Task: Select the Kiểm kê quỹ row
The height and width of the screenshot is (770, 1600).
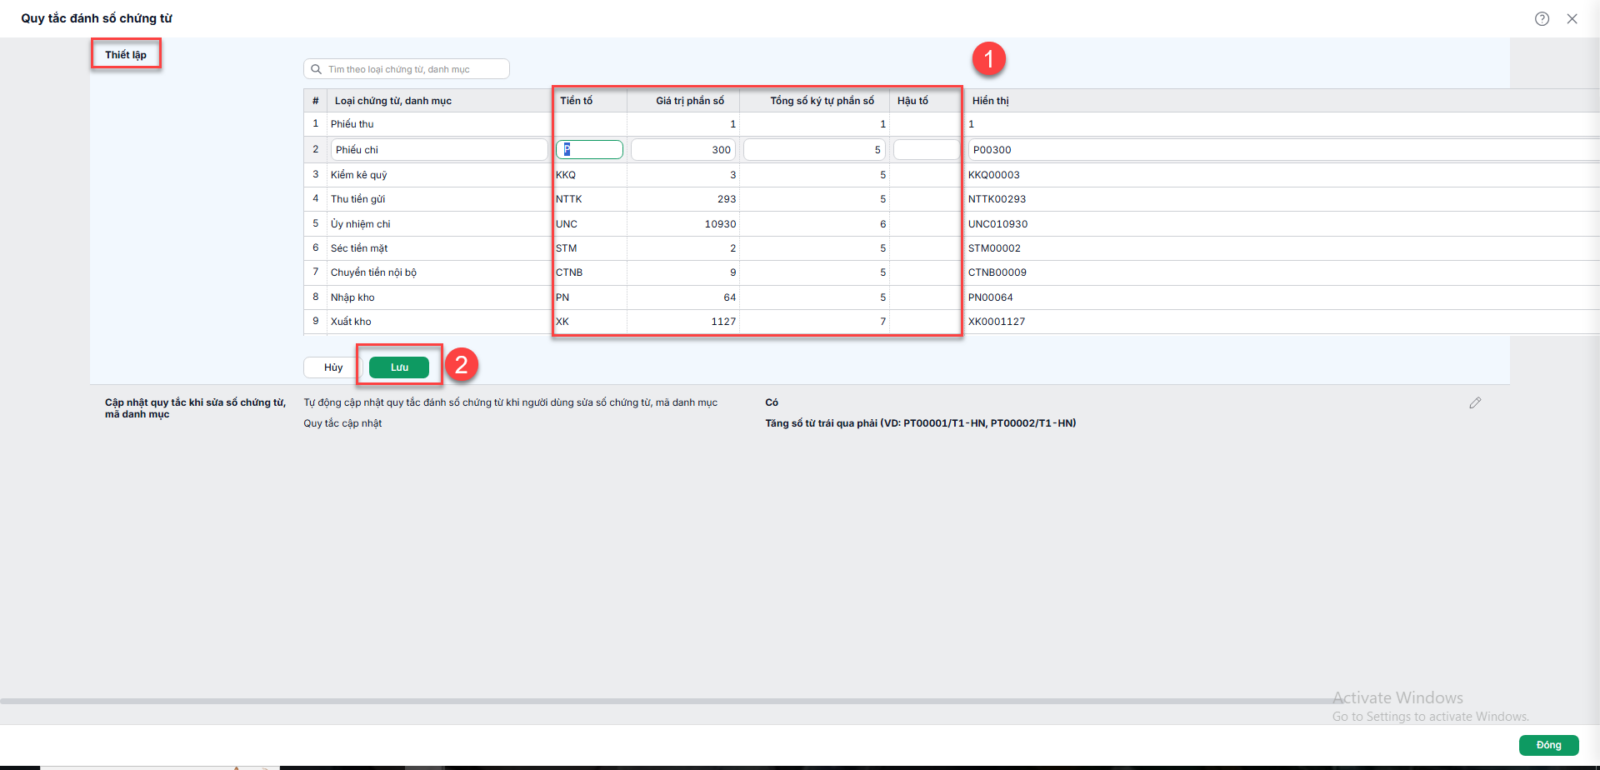Action: (x=952, y=175)
